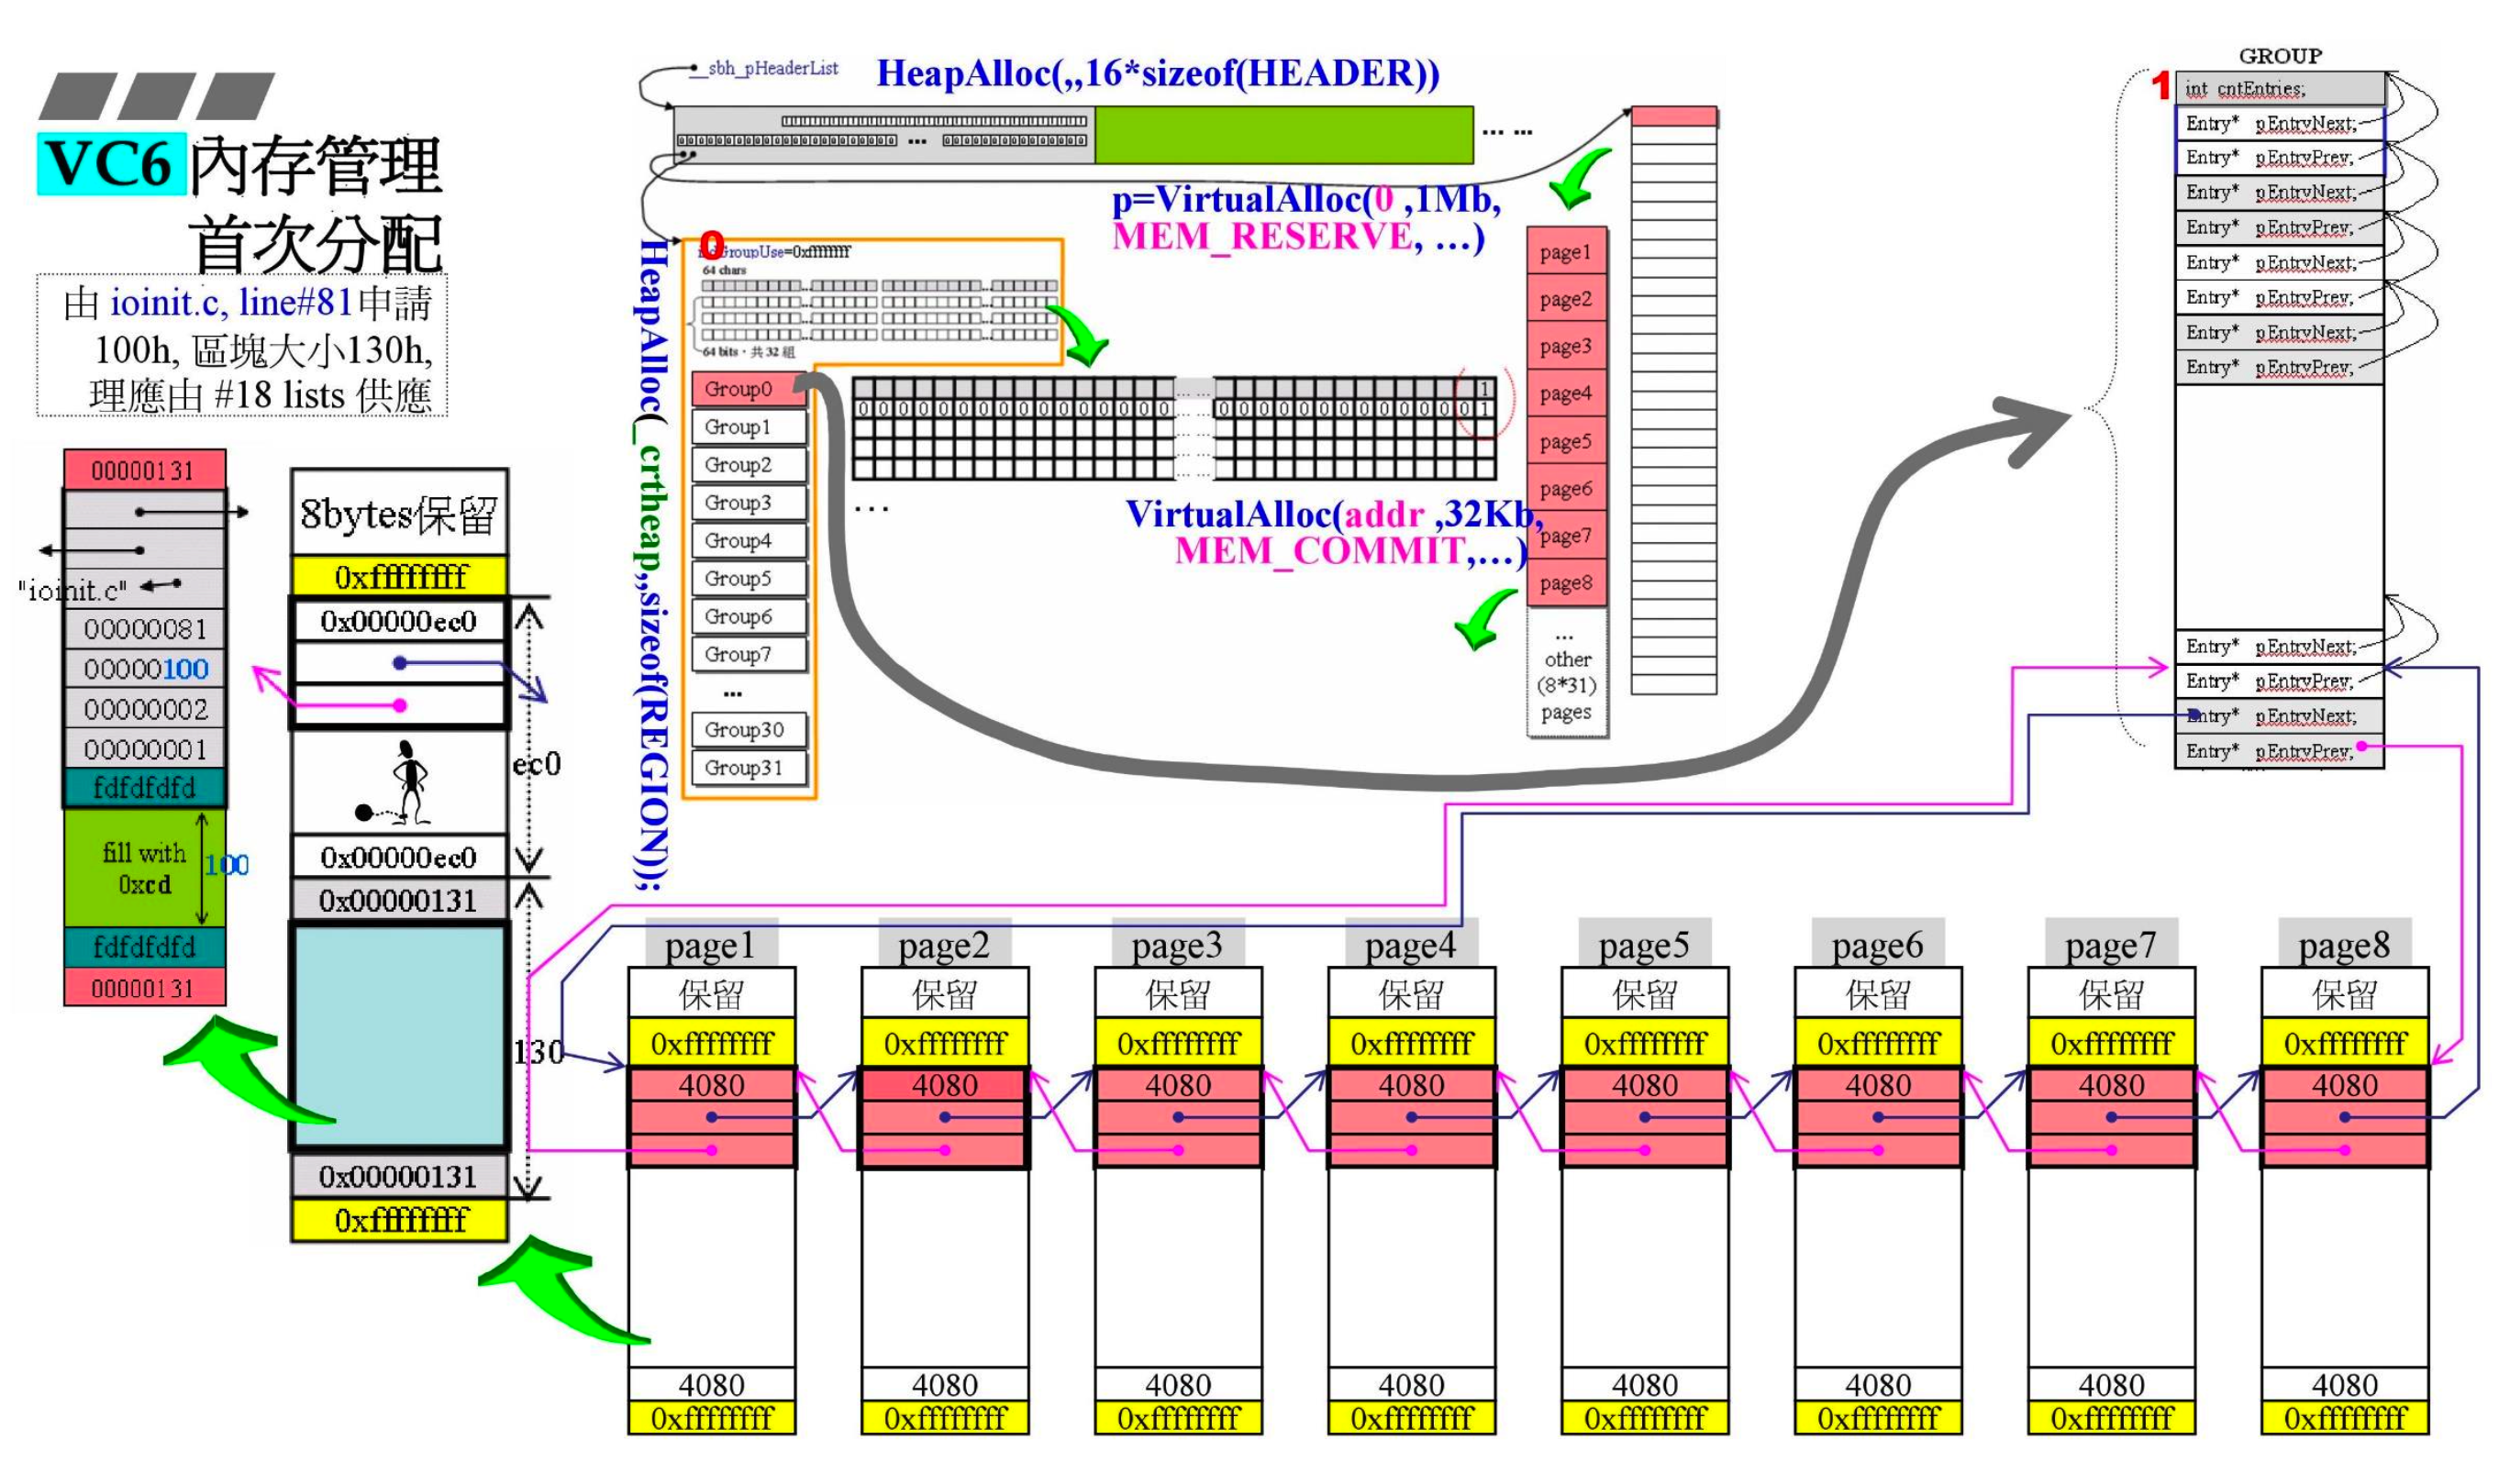Select the Group31 box

[x=748, y=768]
